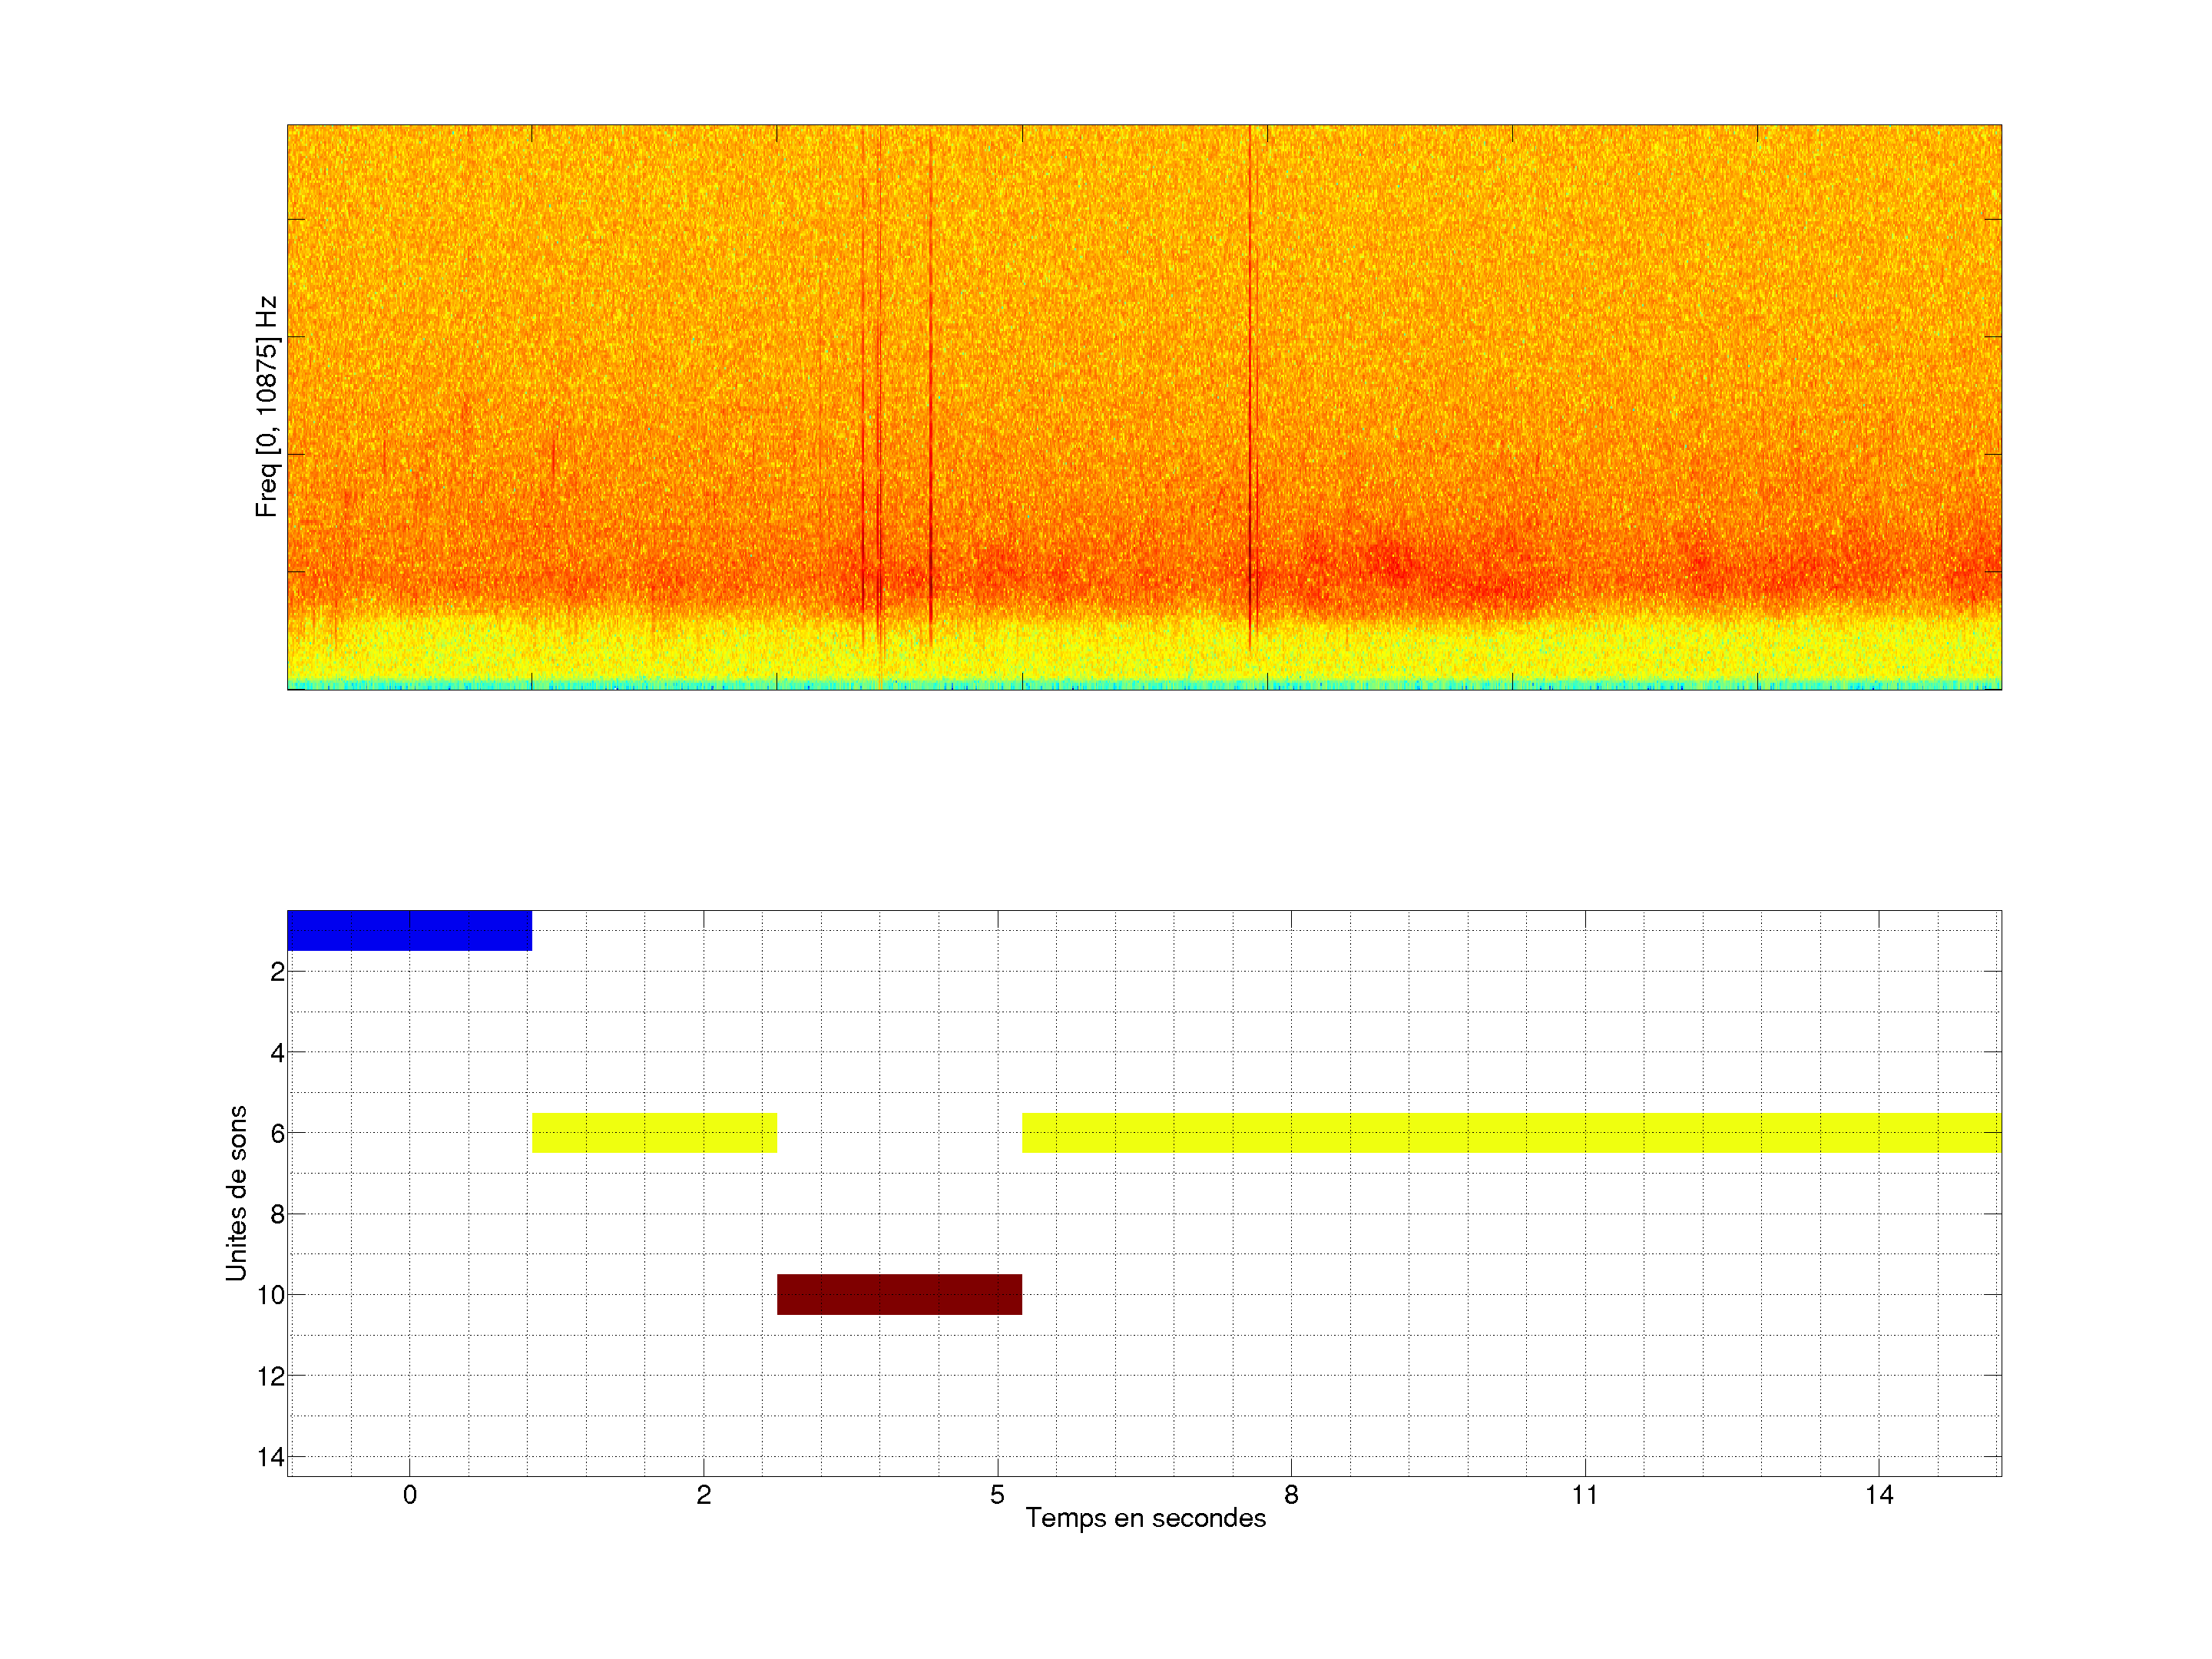Screen dimensions: 2212x1659
Task: Click the y-axis tick label 4
Action: pos(277,1053)
